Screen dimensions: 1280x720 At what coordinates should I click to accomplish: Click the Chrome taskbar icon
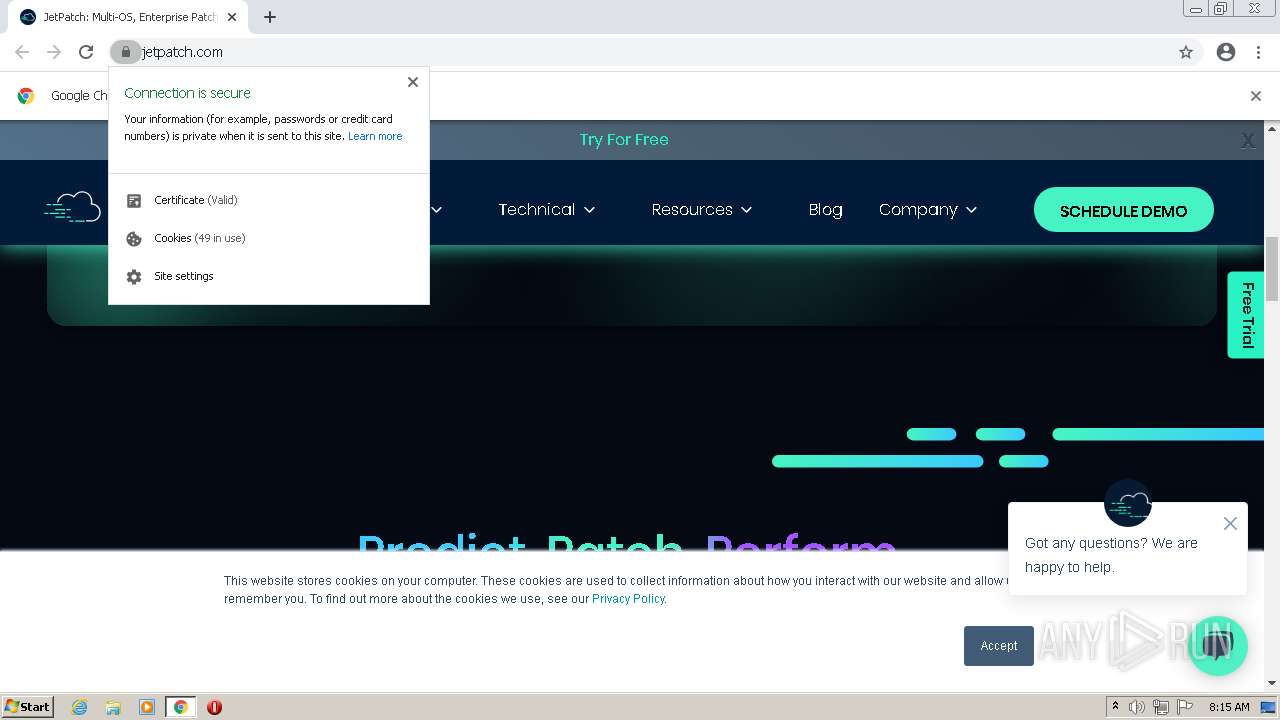click(181, 707)
